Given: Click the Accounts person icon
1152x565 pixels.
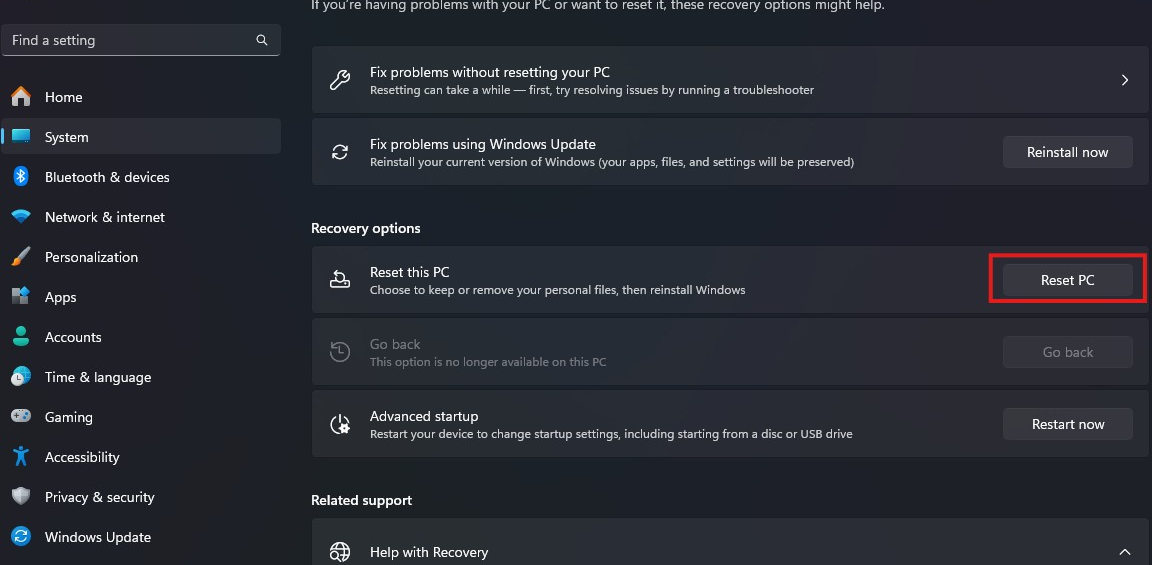Looking at the screenshot, I should 21,337.
